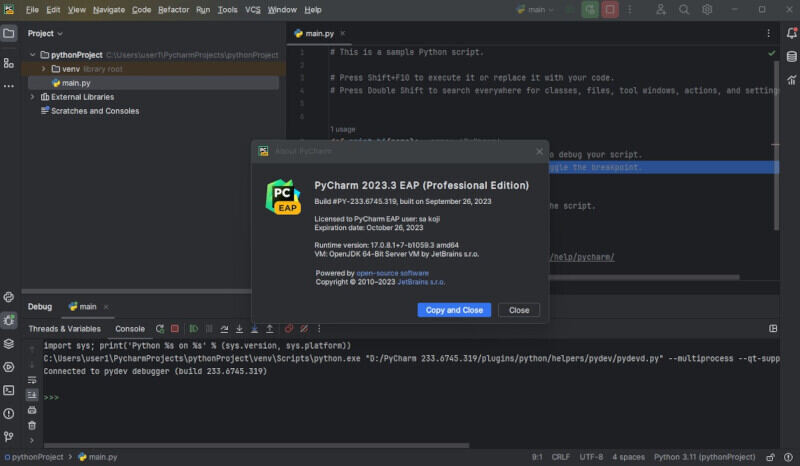Open the JetBrains s.r.o. link
The width and height of the screenshot is (800, 466).
[421, 282]
